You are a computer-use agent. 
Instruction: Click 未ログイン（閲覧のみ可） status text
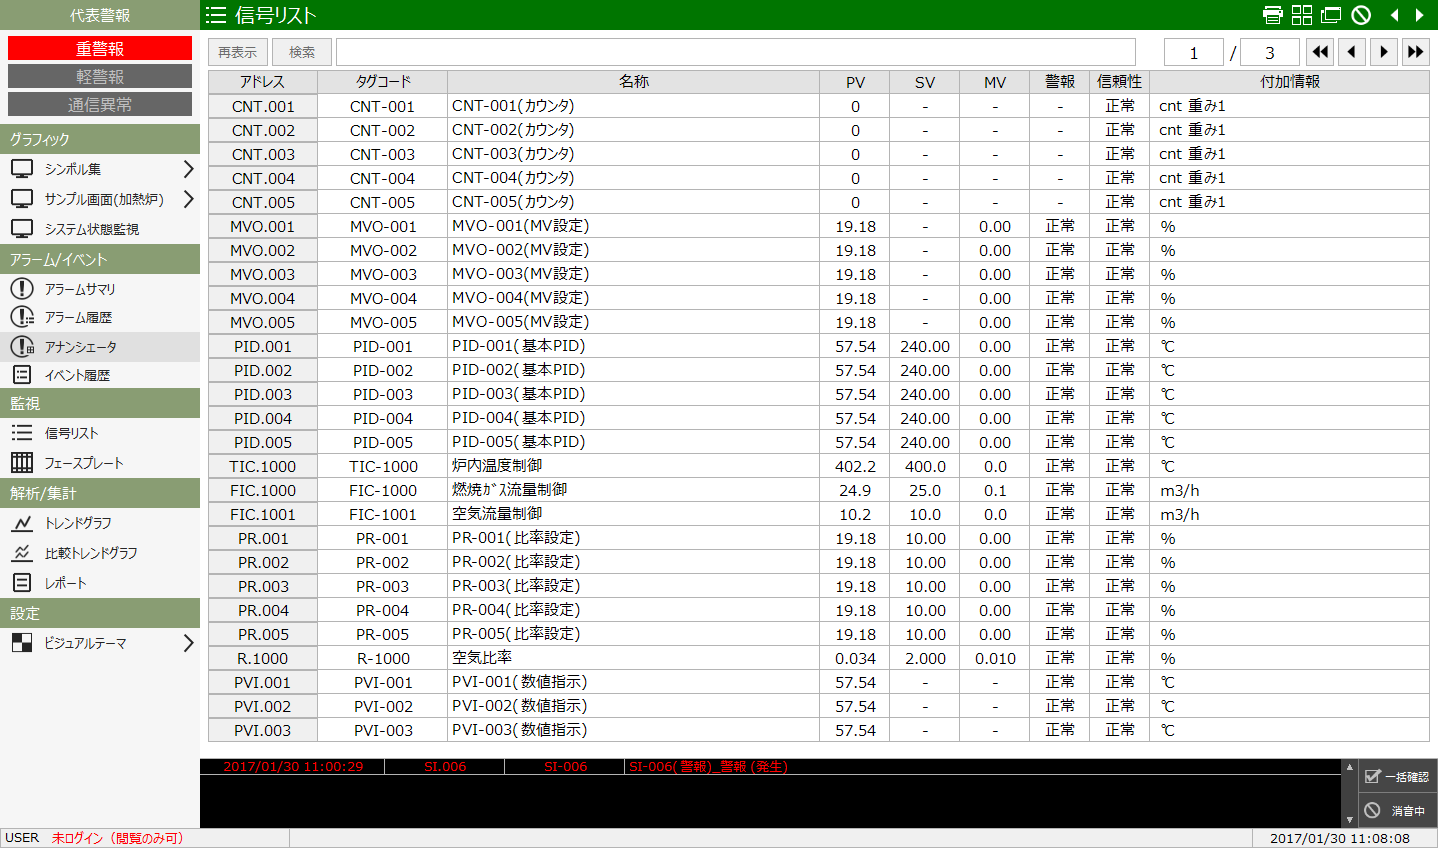[x=118, y=838]
